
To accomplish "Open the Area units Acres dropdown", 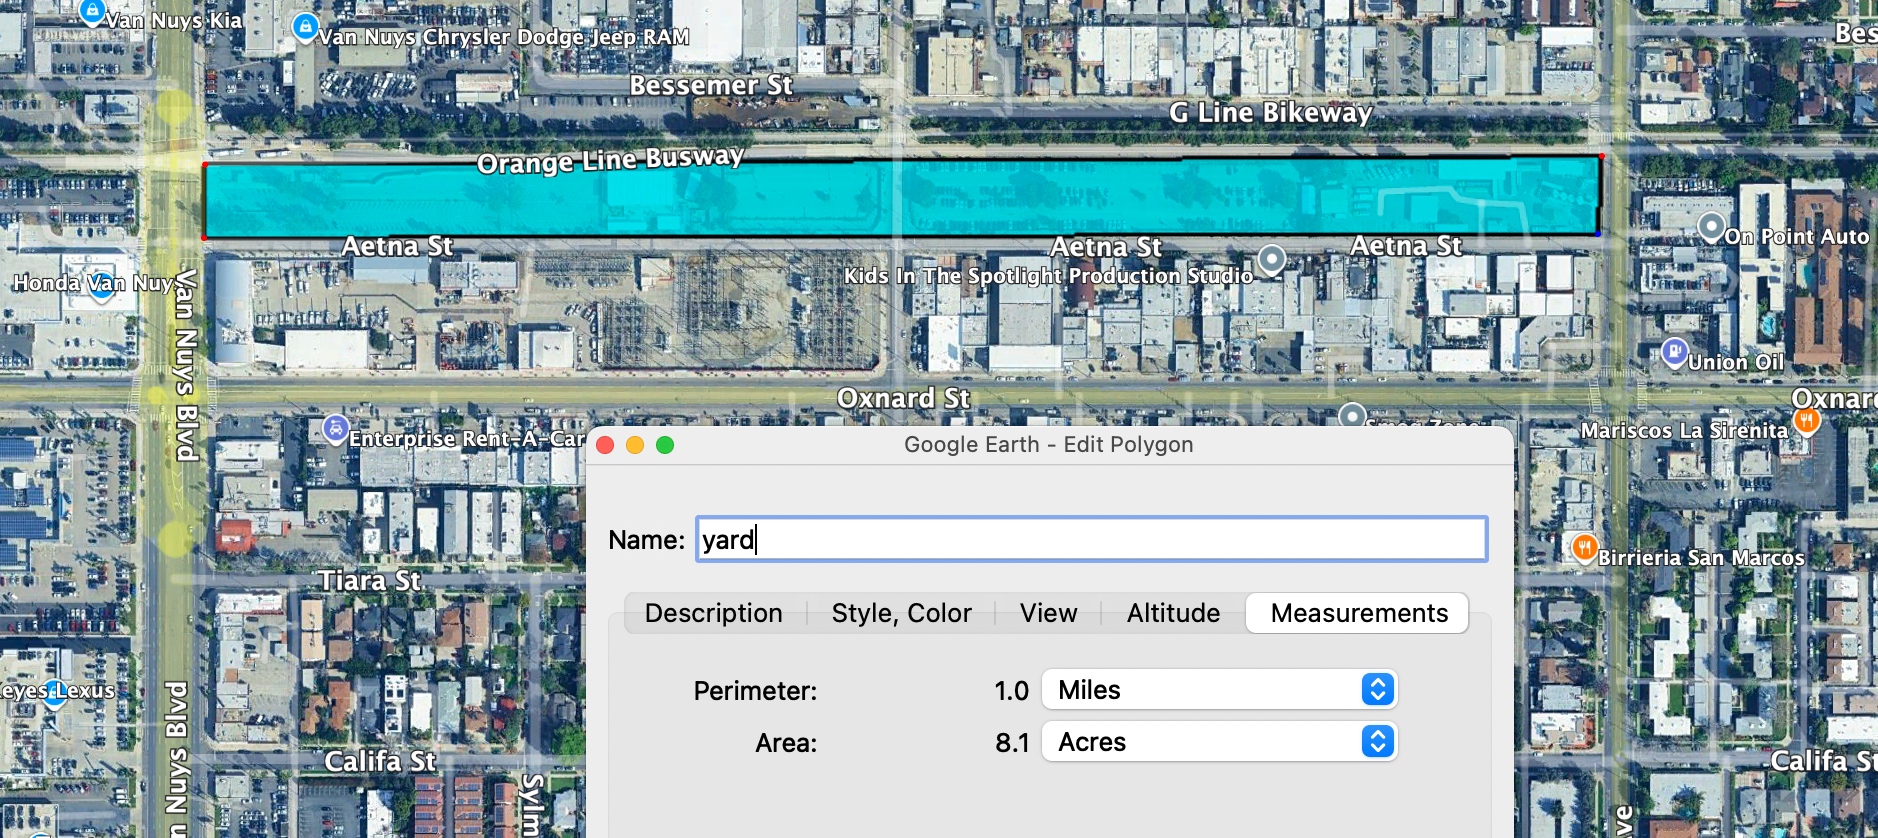I will (1219, 742).
